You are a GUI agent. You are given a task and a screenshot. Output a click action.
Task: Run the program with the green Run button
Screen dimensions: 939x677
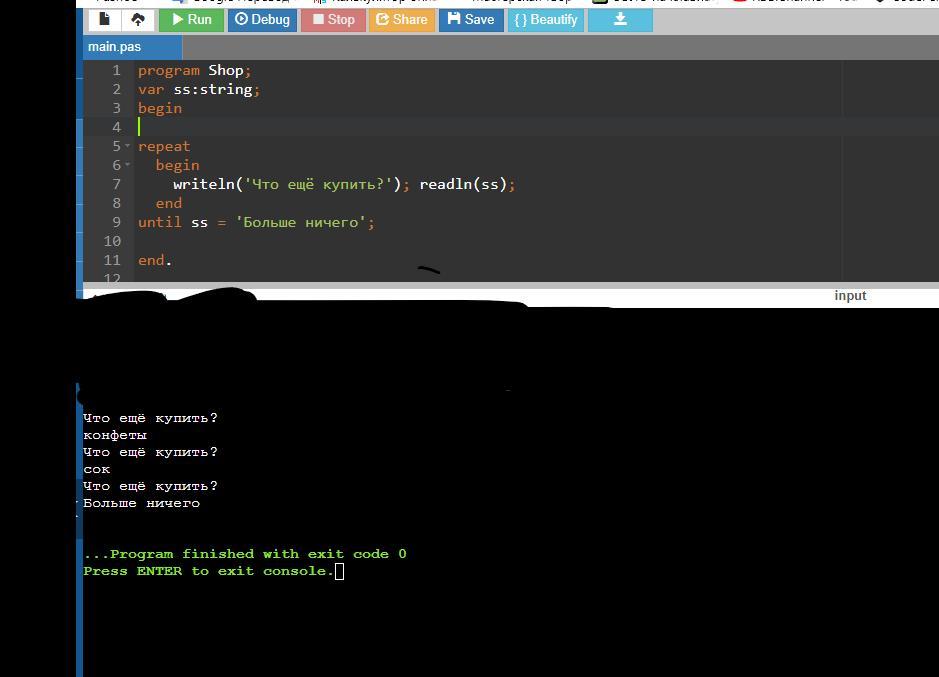[x=192, y=19]
